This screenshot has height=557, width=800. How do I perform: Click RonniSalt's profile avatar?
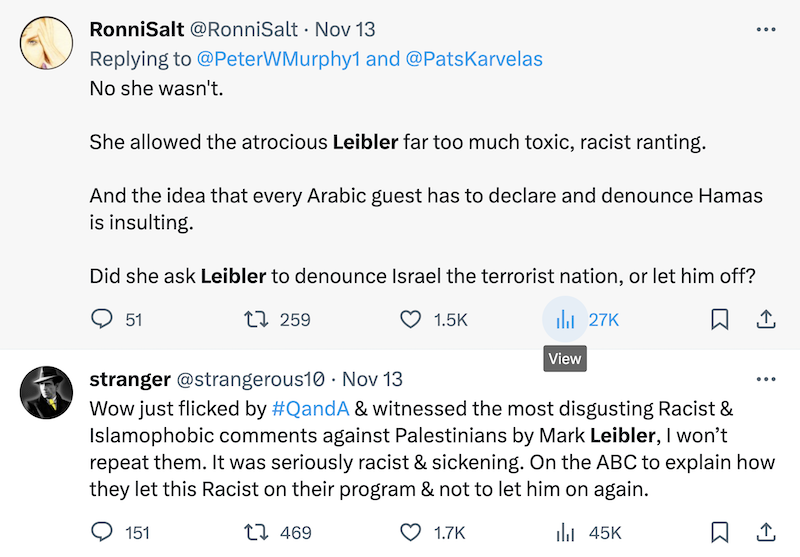(46, 44)
